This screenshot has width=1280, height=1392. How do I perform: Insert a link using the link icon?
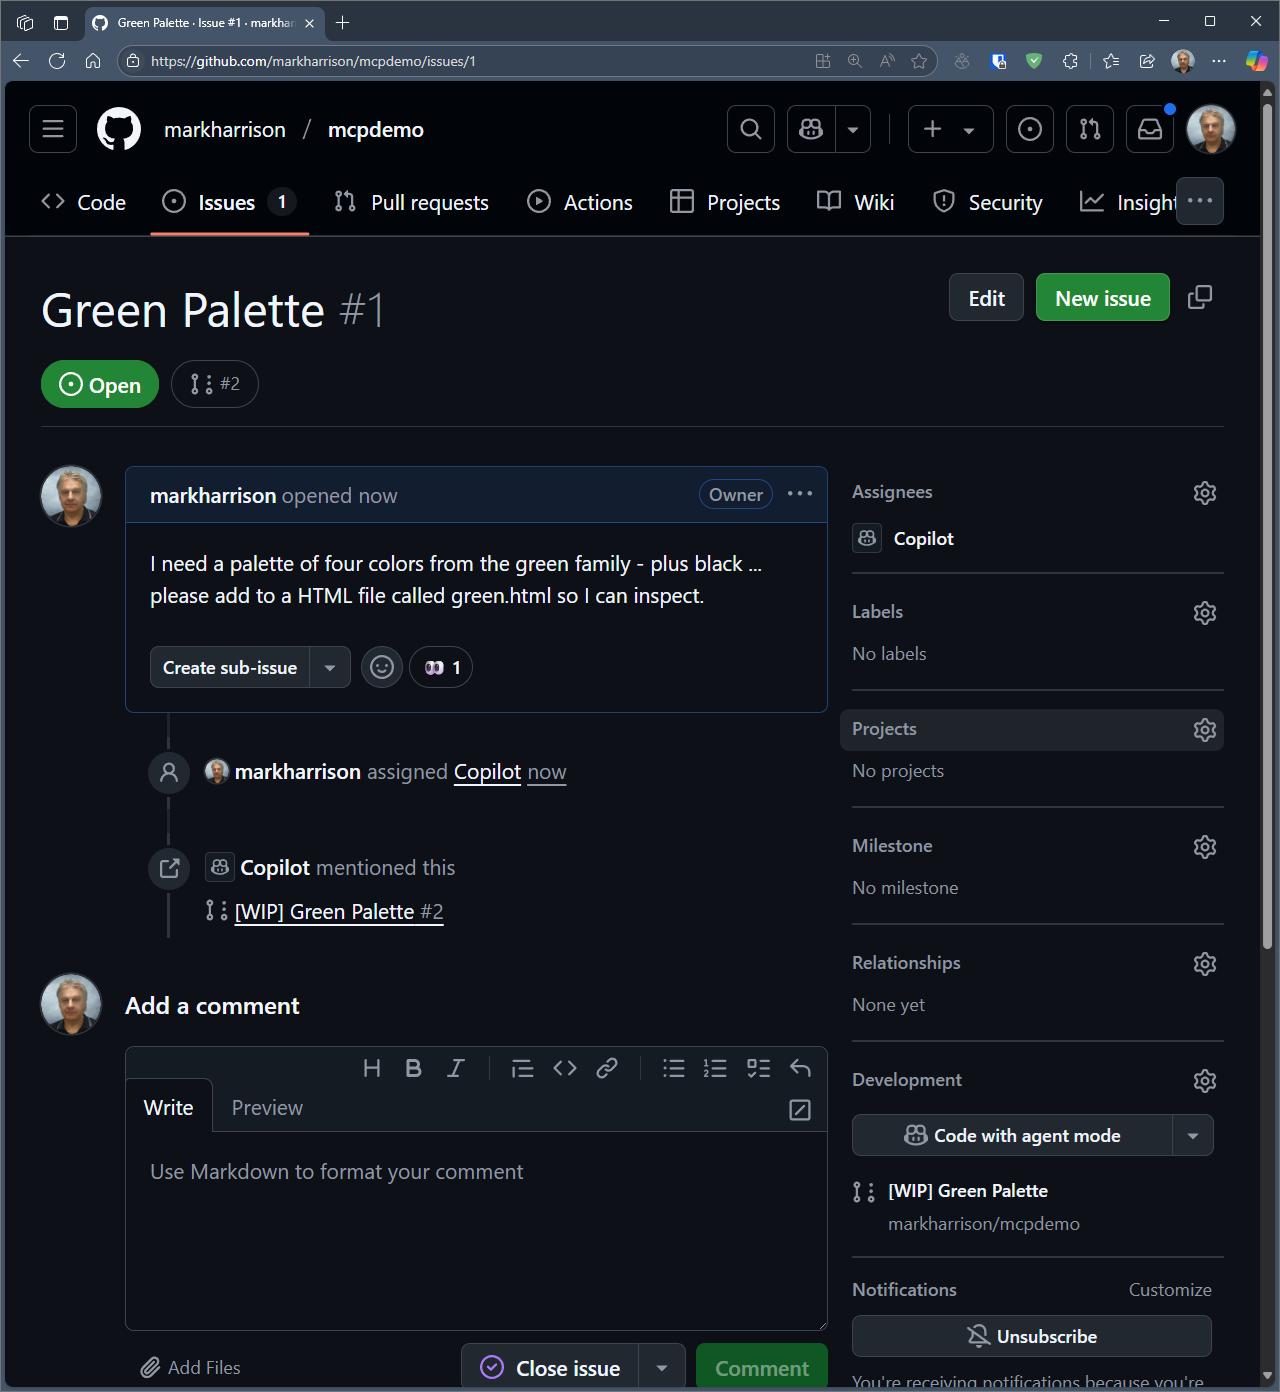pos(607,1068)
